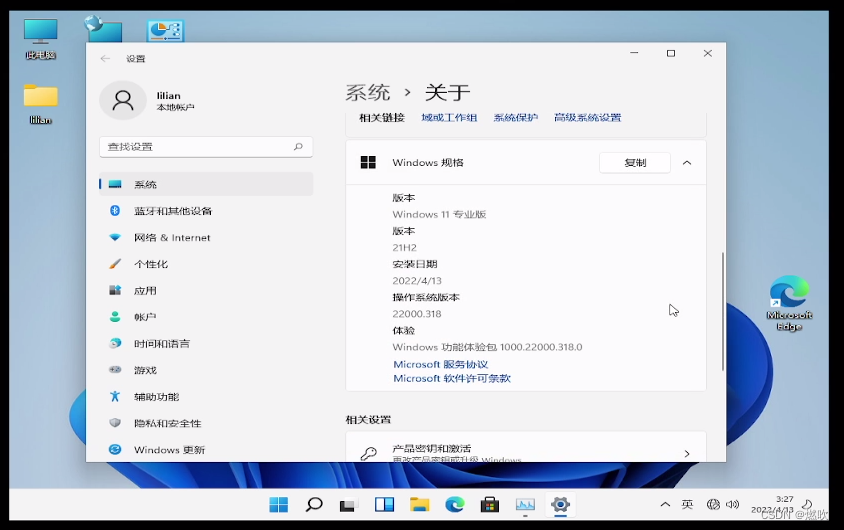844x530 pixels.
Task: Open the volume tray icon
Action: [x=732, y=504]
